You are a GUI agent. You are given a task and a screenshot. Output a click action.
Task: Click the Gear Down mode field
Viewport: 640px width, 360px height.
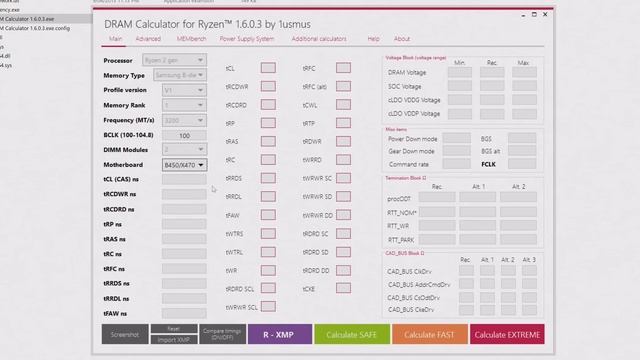pos(457,151)
